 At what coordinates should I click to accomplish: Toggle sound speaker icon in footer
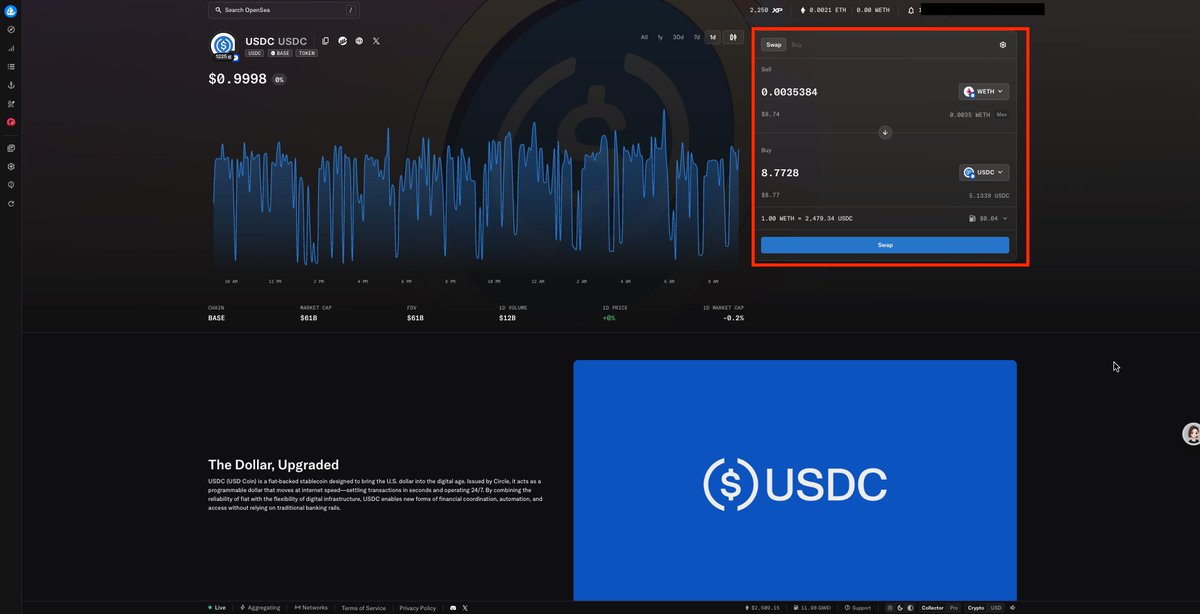coord(1013,608)
